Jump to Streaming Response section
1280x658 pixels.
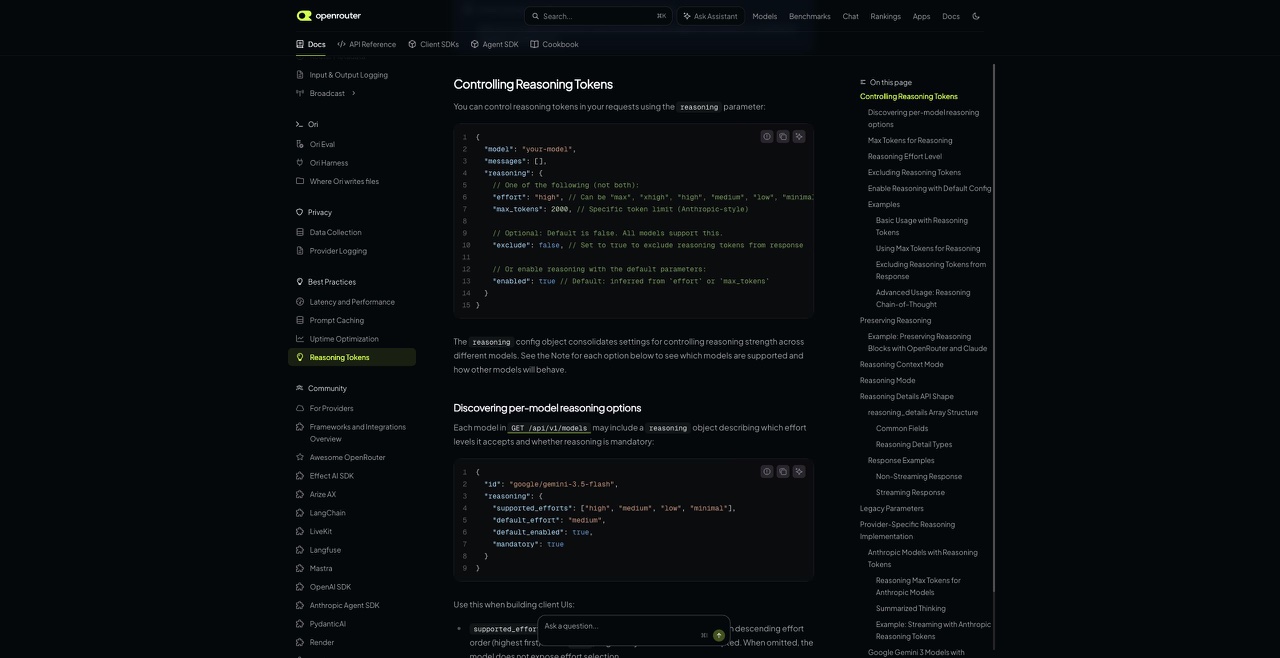(x=910, y=492)
